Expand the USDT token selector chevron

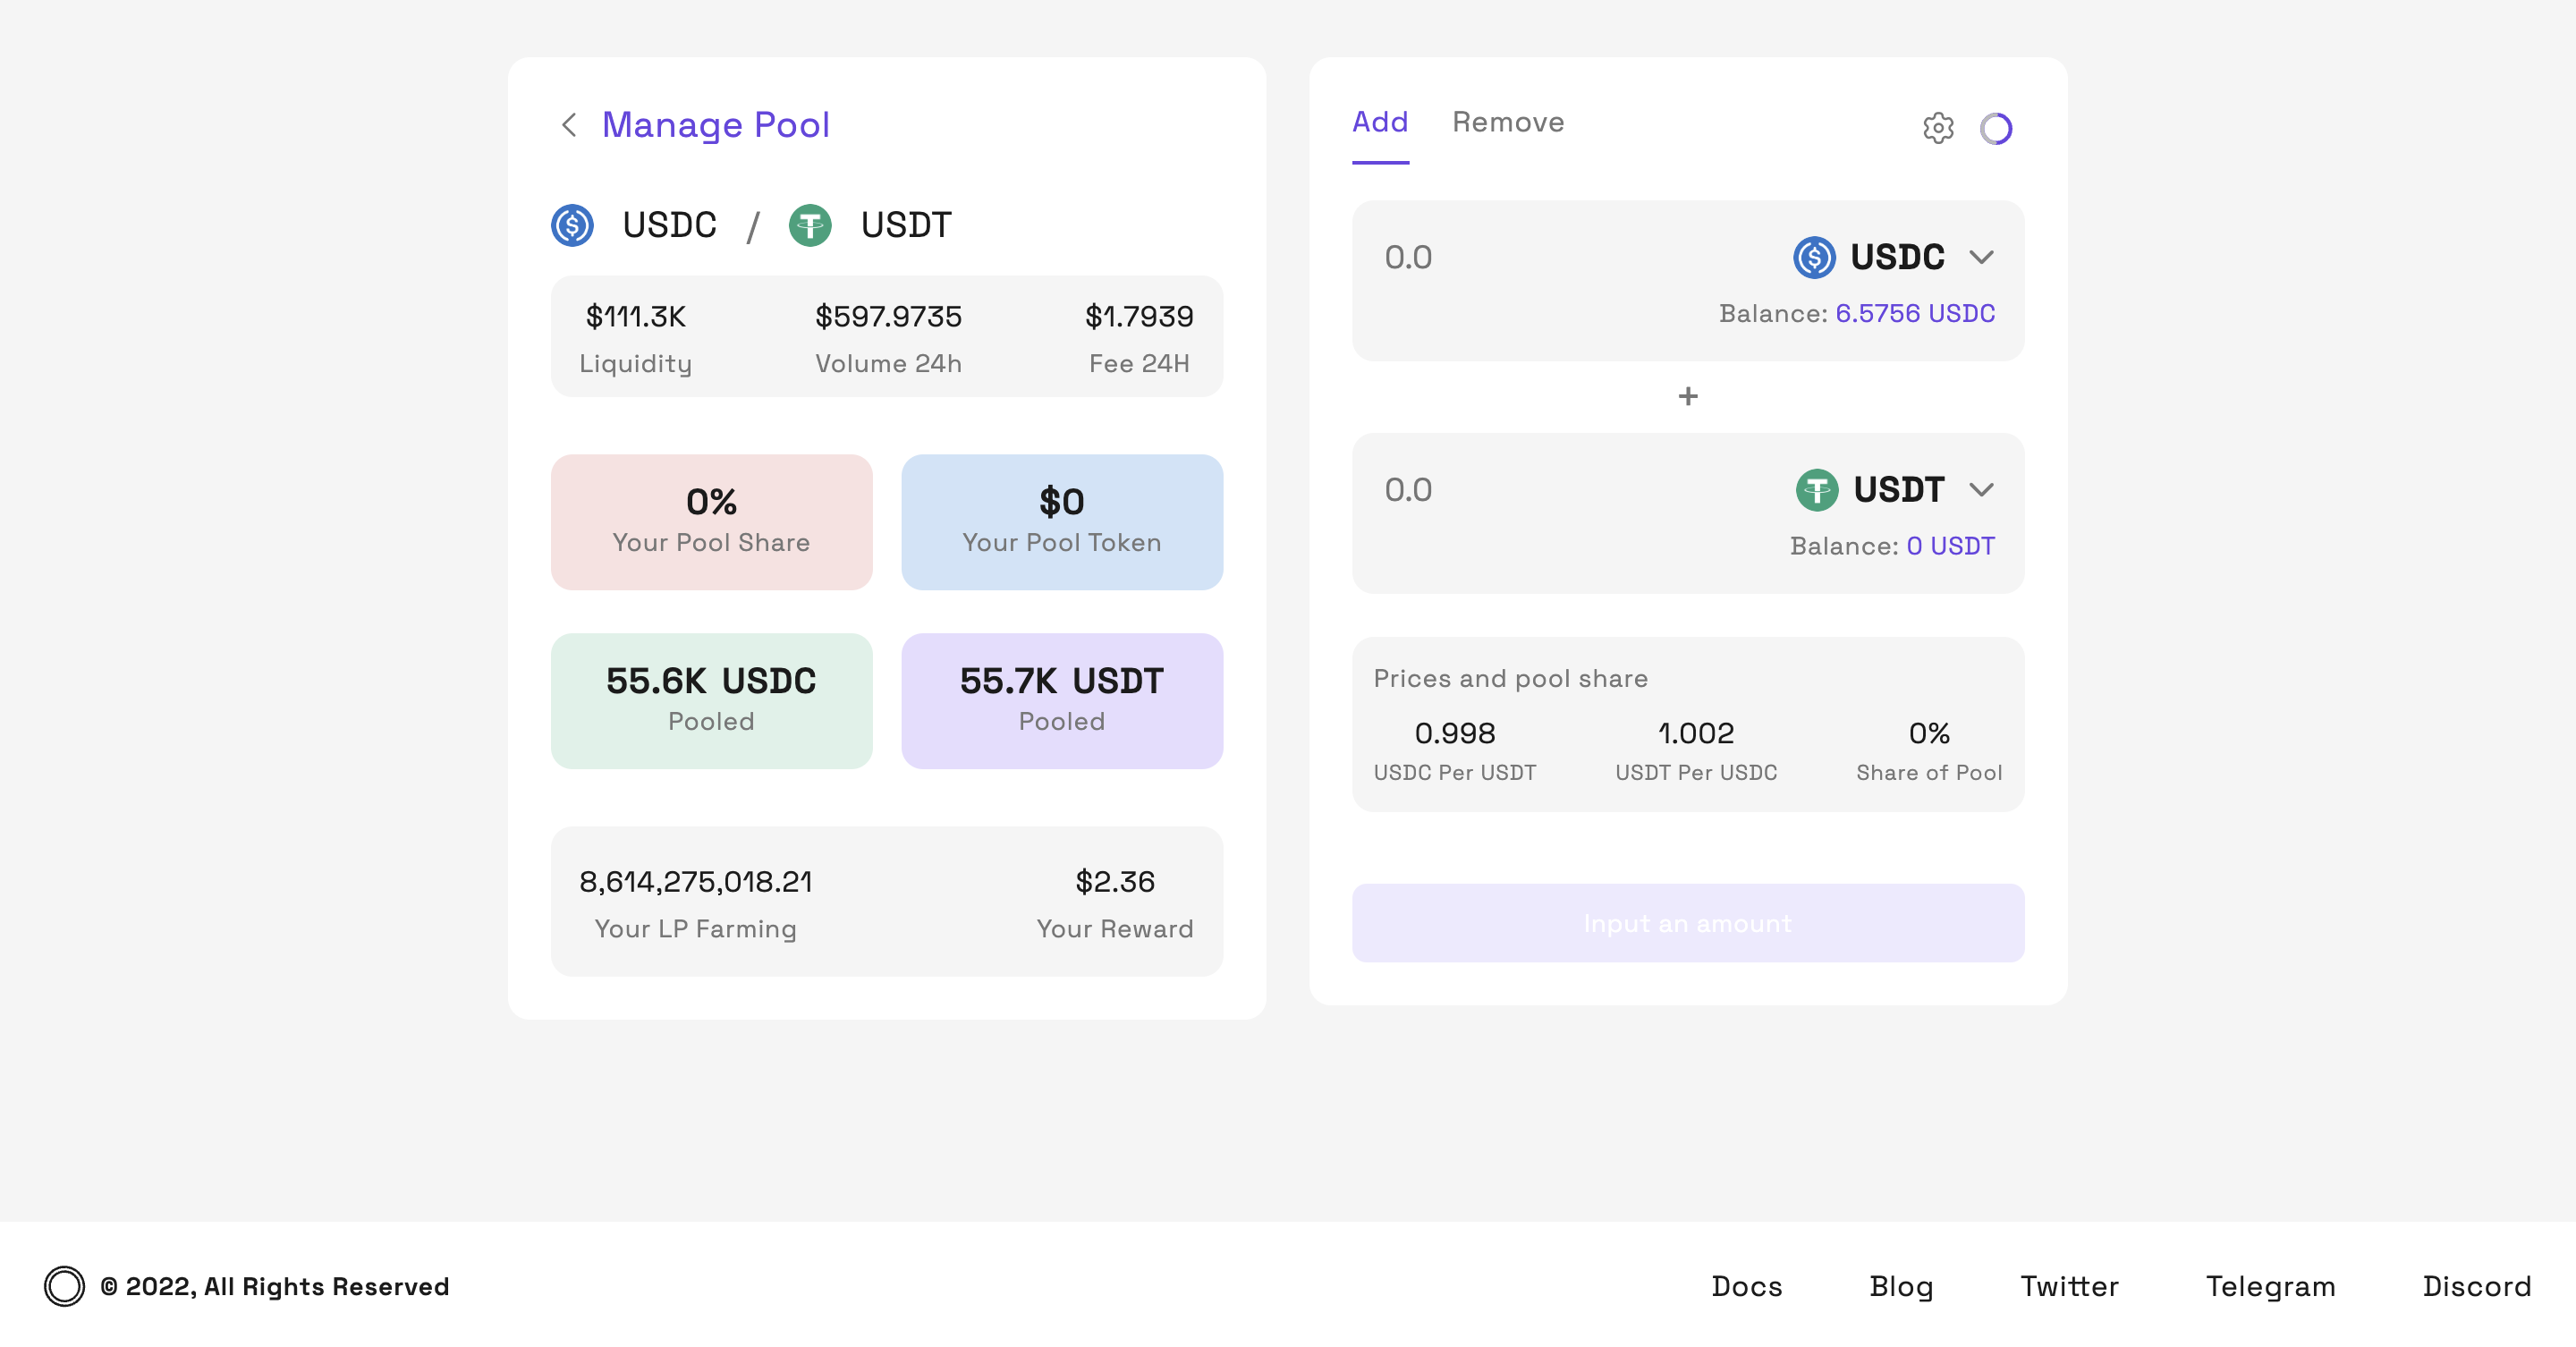(x=1981, y=490)
